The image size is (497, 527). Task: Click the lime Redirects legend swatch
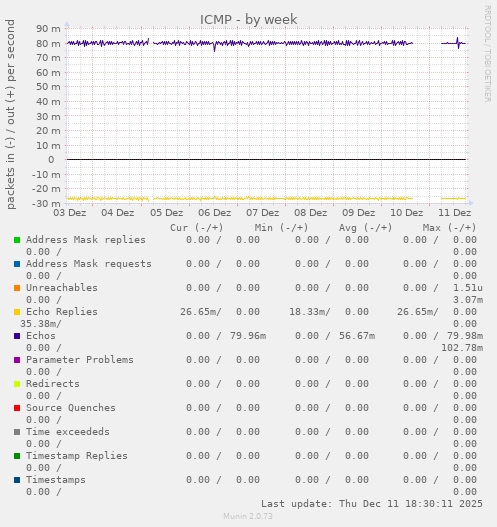17,384
